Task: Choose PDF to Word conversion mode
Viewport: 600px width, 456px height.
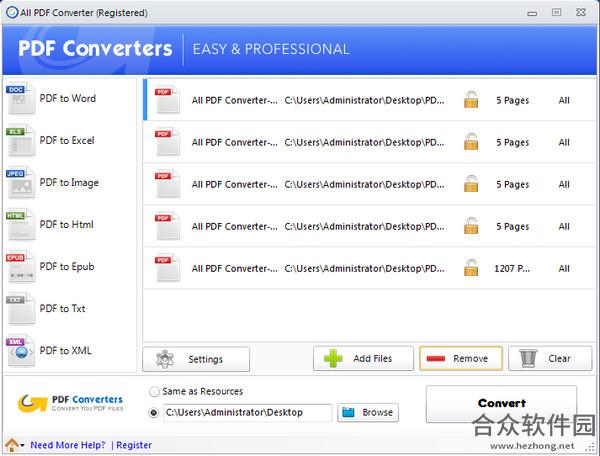Action: point(68,98)
